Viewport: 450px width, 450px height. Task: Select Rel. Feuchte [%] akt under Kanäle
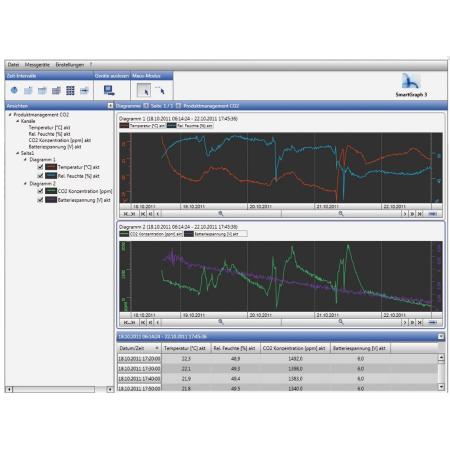(x=49, y=134)
